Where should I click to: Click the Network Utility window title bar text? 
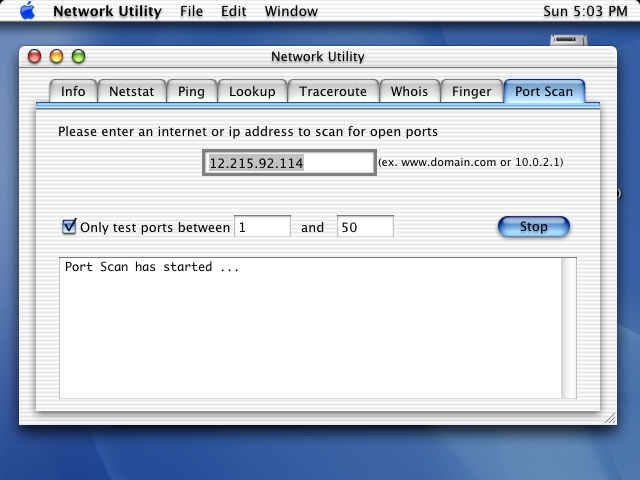(318, 56)
